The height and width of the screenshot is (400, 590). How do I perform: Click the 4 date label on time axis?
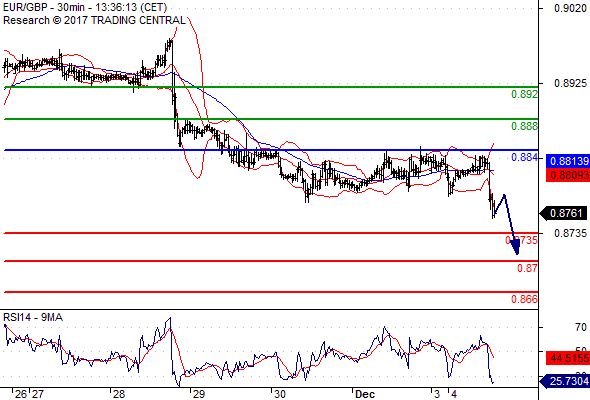[x=455, y=394]
